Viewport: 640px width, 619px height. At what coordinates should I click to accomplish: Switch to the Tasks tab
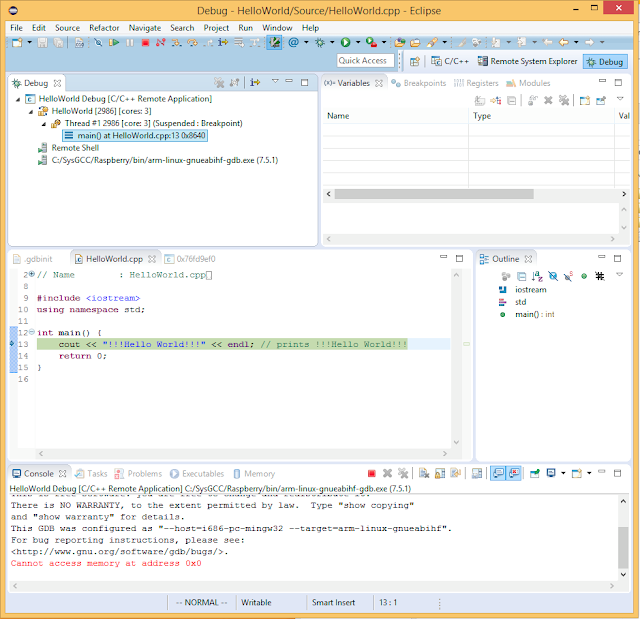coord(91,474)
